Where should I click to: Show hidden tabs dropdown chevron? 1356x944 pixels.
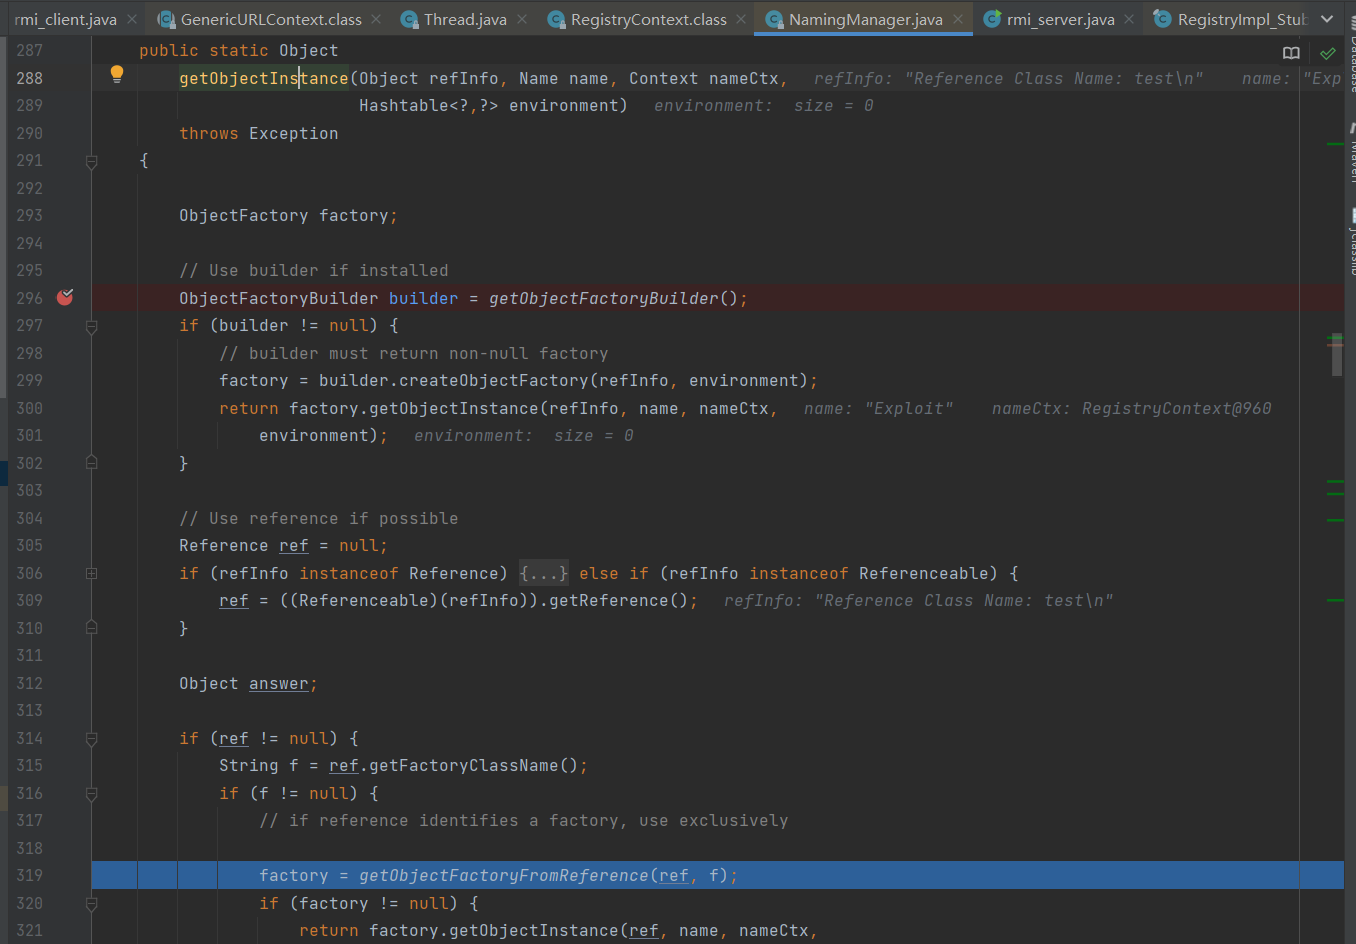pyautogui.click(x=1327, y=19)
